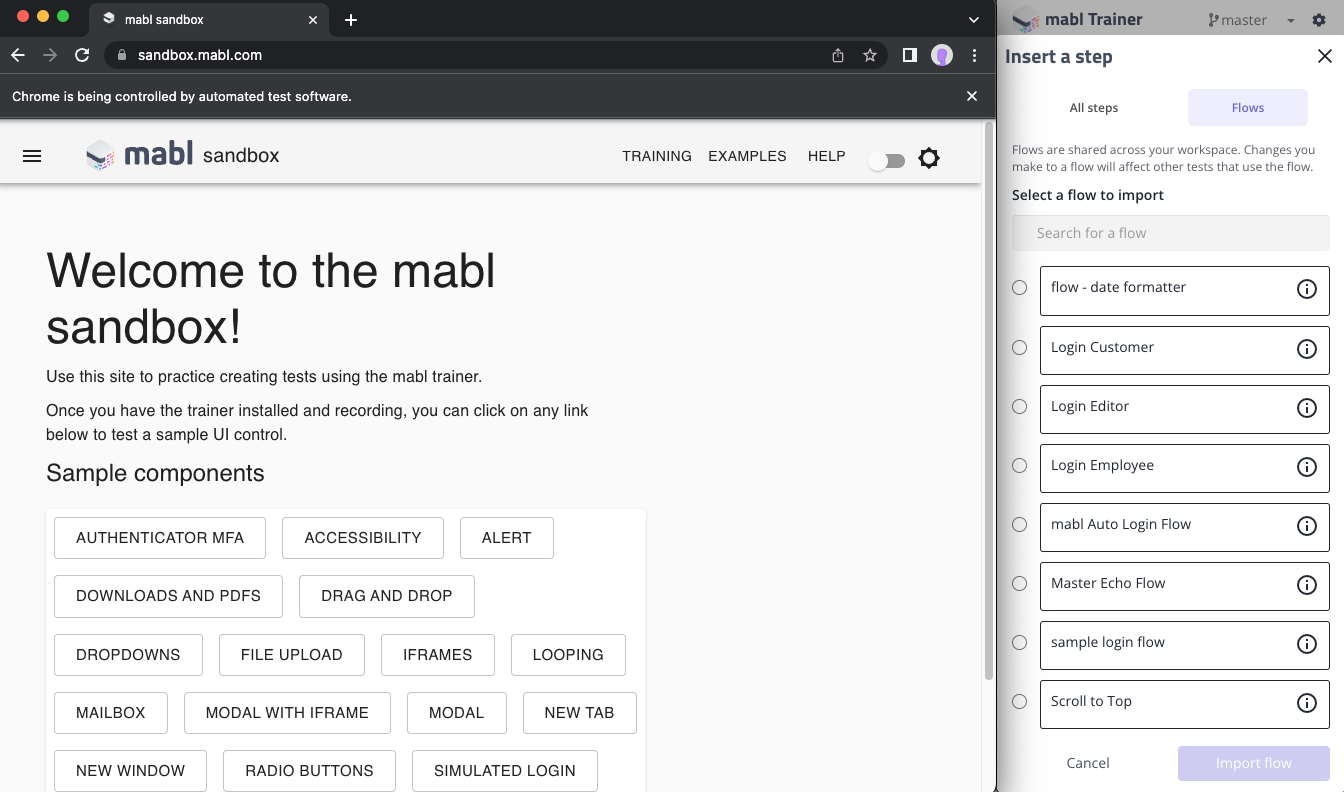Image resolution: width=1344 pixels, height=792 pixels.
Task: Click the sandbox page vertical scrollbar
Action: tap(989, 400)
